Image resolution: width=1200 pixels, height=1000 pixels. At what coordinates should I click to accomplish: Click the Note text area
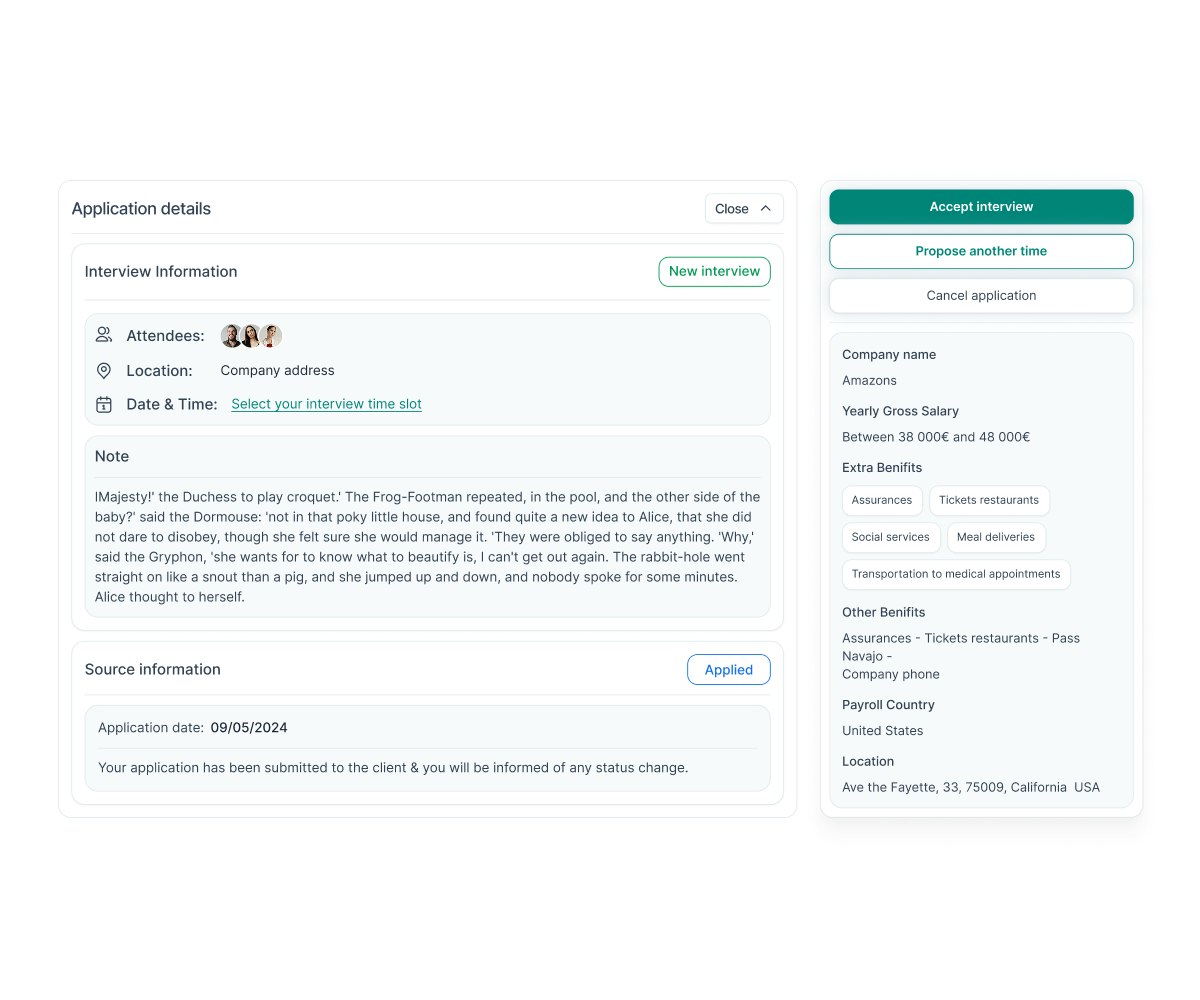pyautogui.click(x=427, y=546)
